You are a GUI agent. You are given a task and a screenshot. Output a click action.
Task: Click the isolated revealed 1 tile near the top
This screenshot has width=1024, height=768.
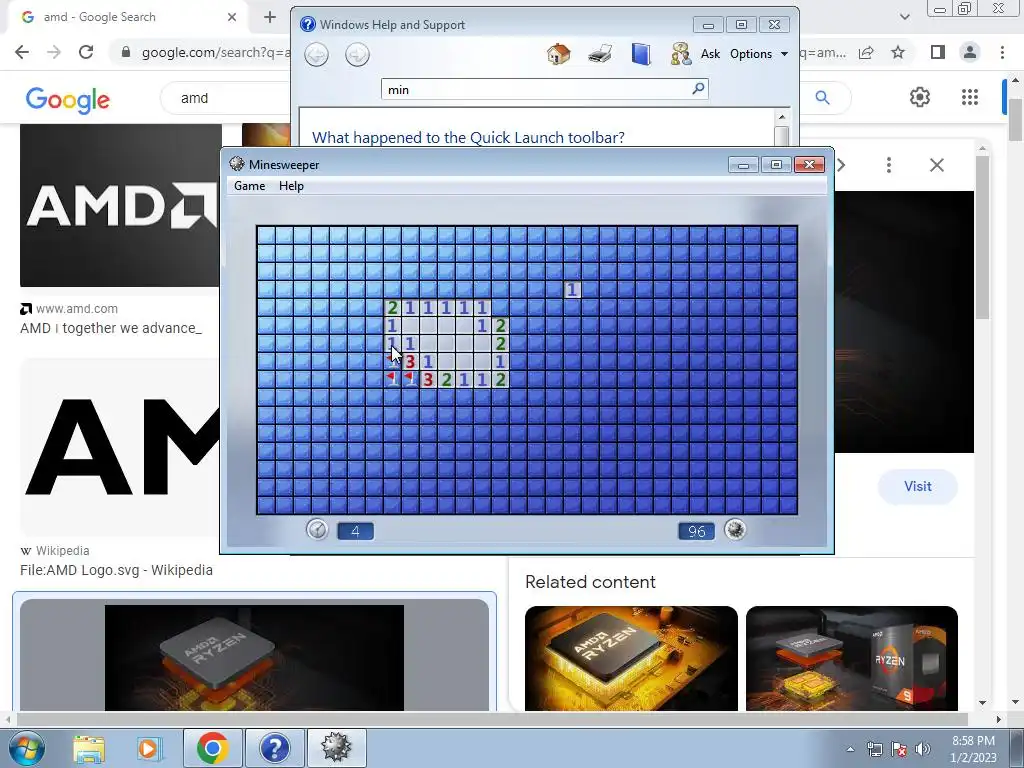572,289
